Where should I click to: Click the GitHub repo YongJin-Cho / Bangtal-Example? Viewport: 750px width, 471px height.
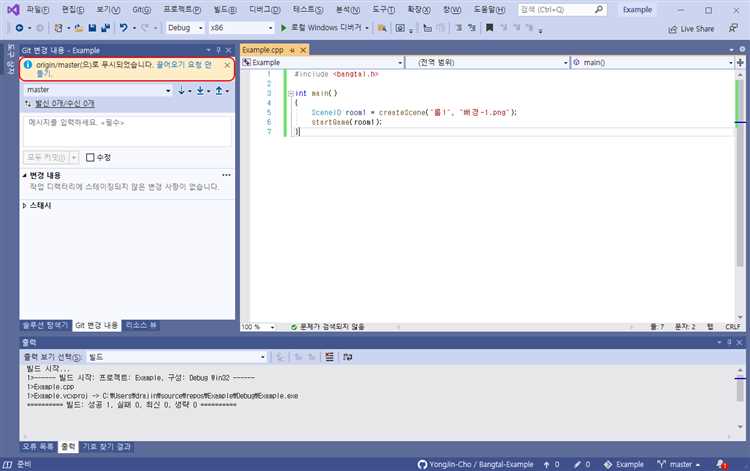click(475, 464)
